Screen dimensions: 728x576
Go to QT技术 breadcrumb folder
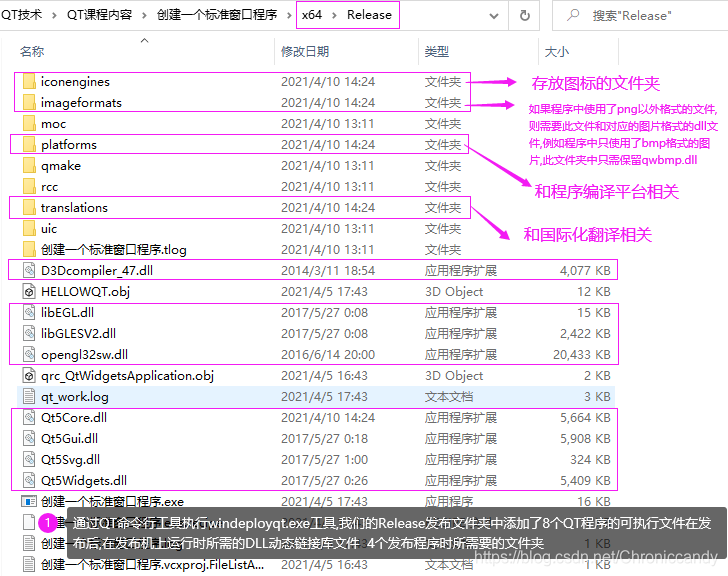[22, 15]
